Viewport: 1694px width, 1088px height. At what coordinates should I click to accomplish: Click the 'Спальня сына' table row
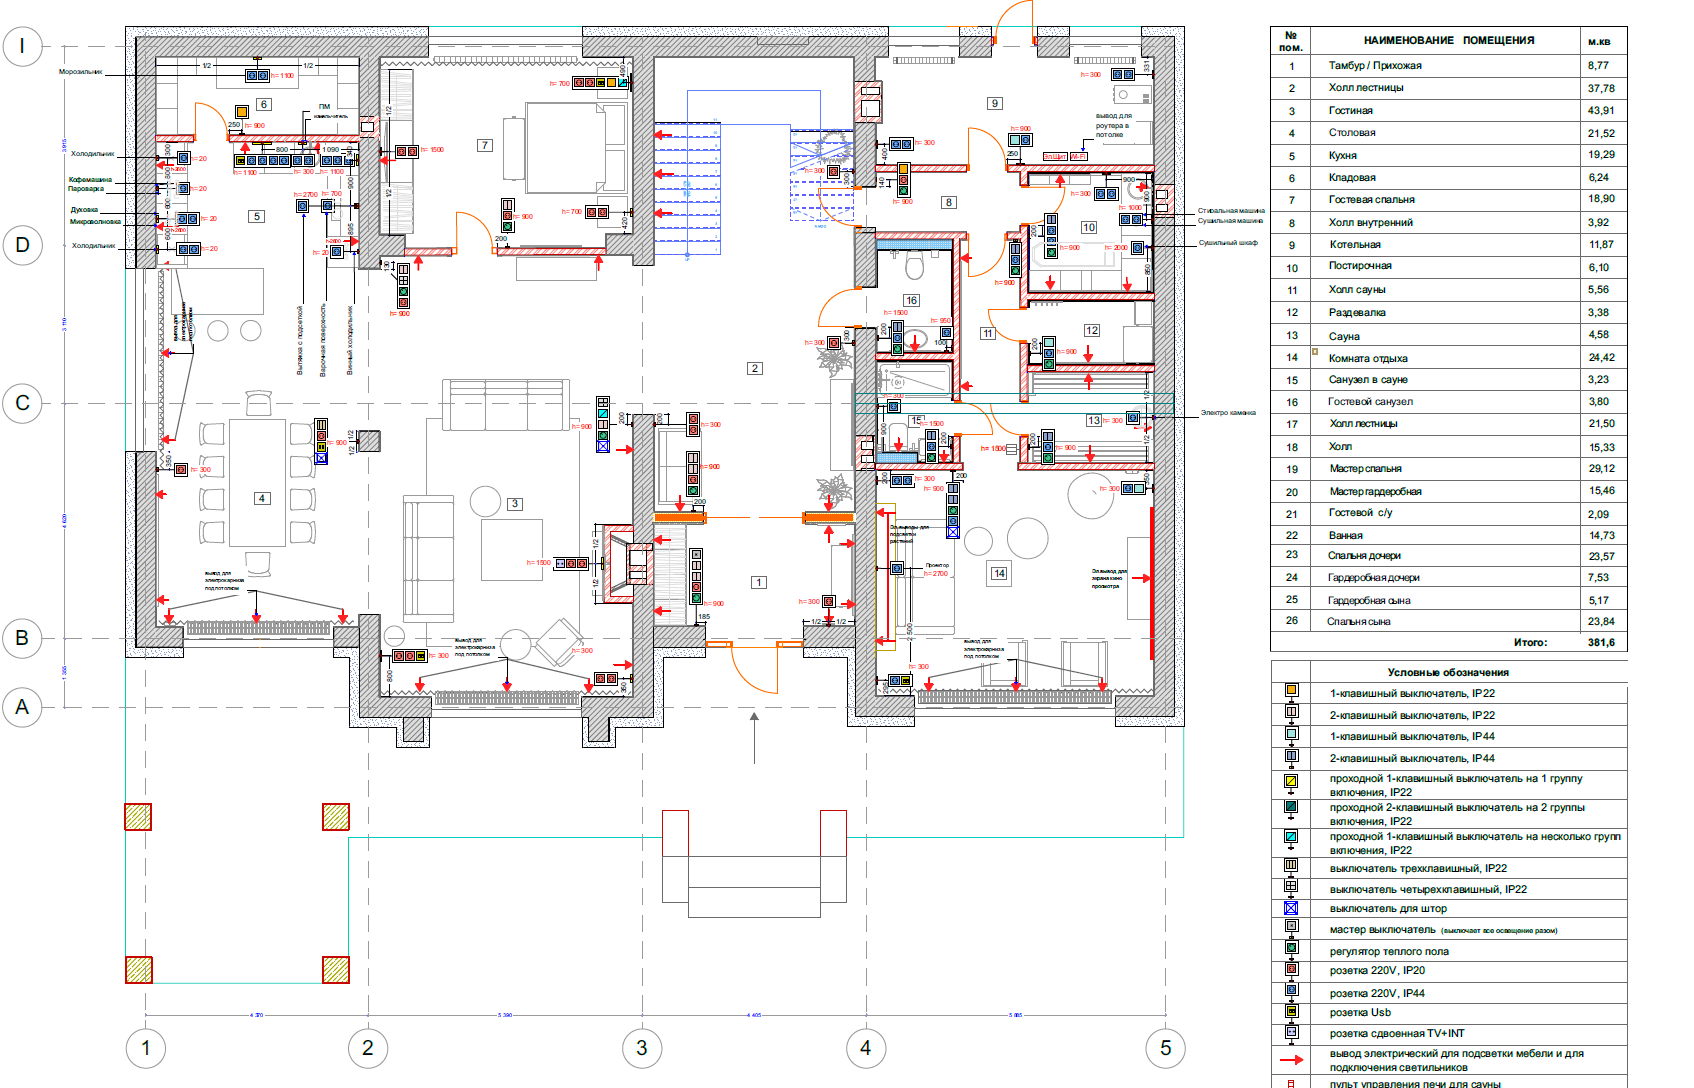pyautogui.click(x=1449, y=621)
